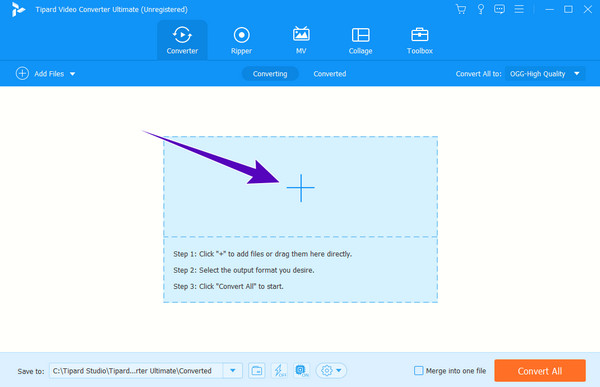Click the shopping cart purchase icon

click(x=461, y=9)
